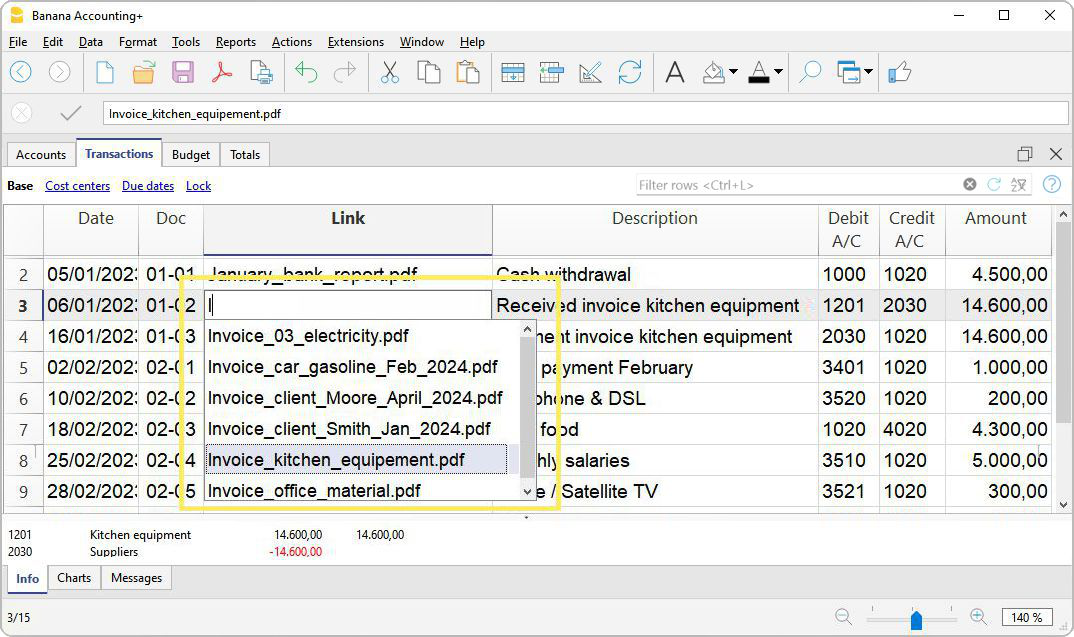Clear the filter rows text with X icon

969,185
